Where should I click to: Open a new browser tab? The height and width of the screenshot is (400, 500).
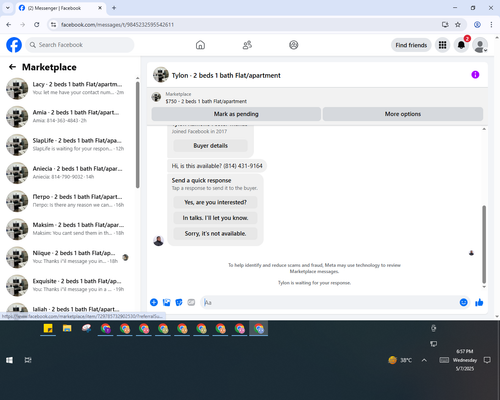[114, 8]
